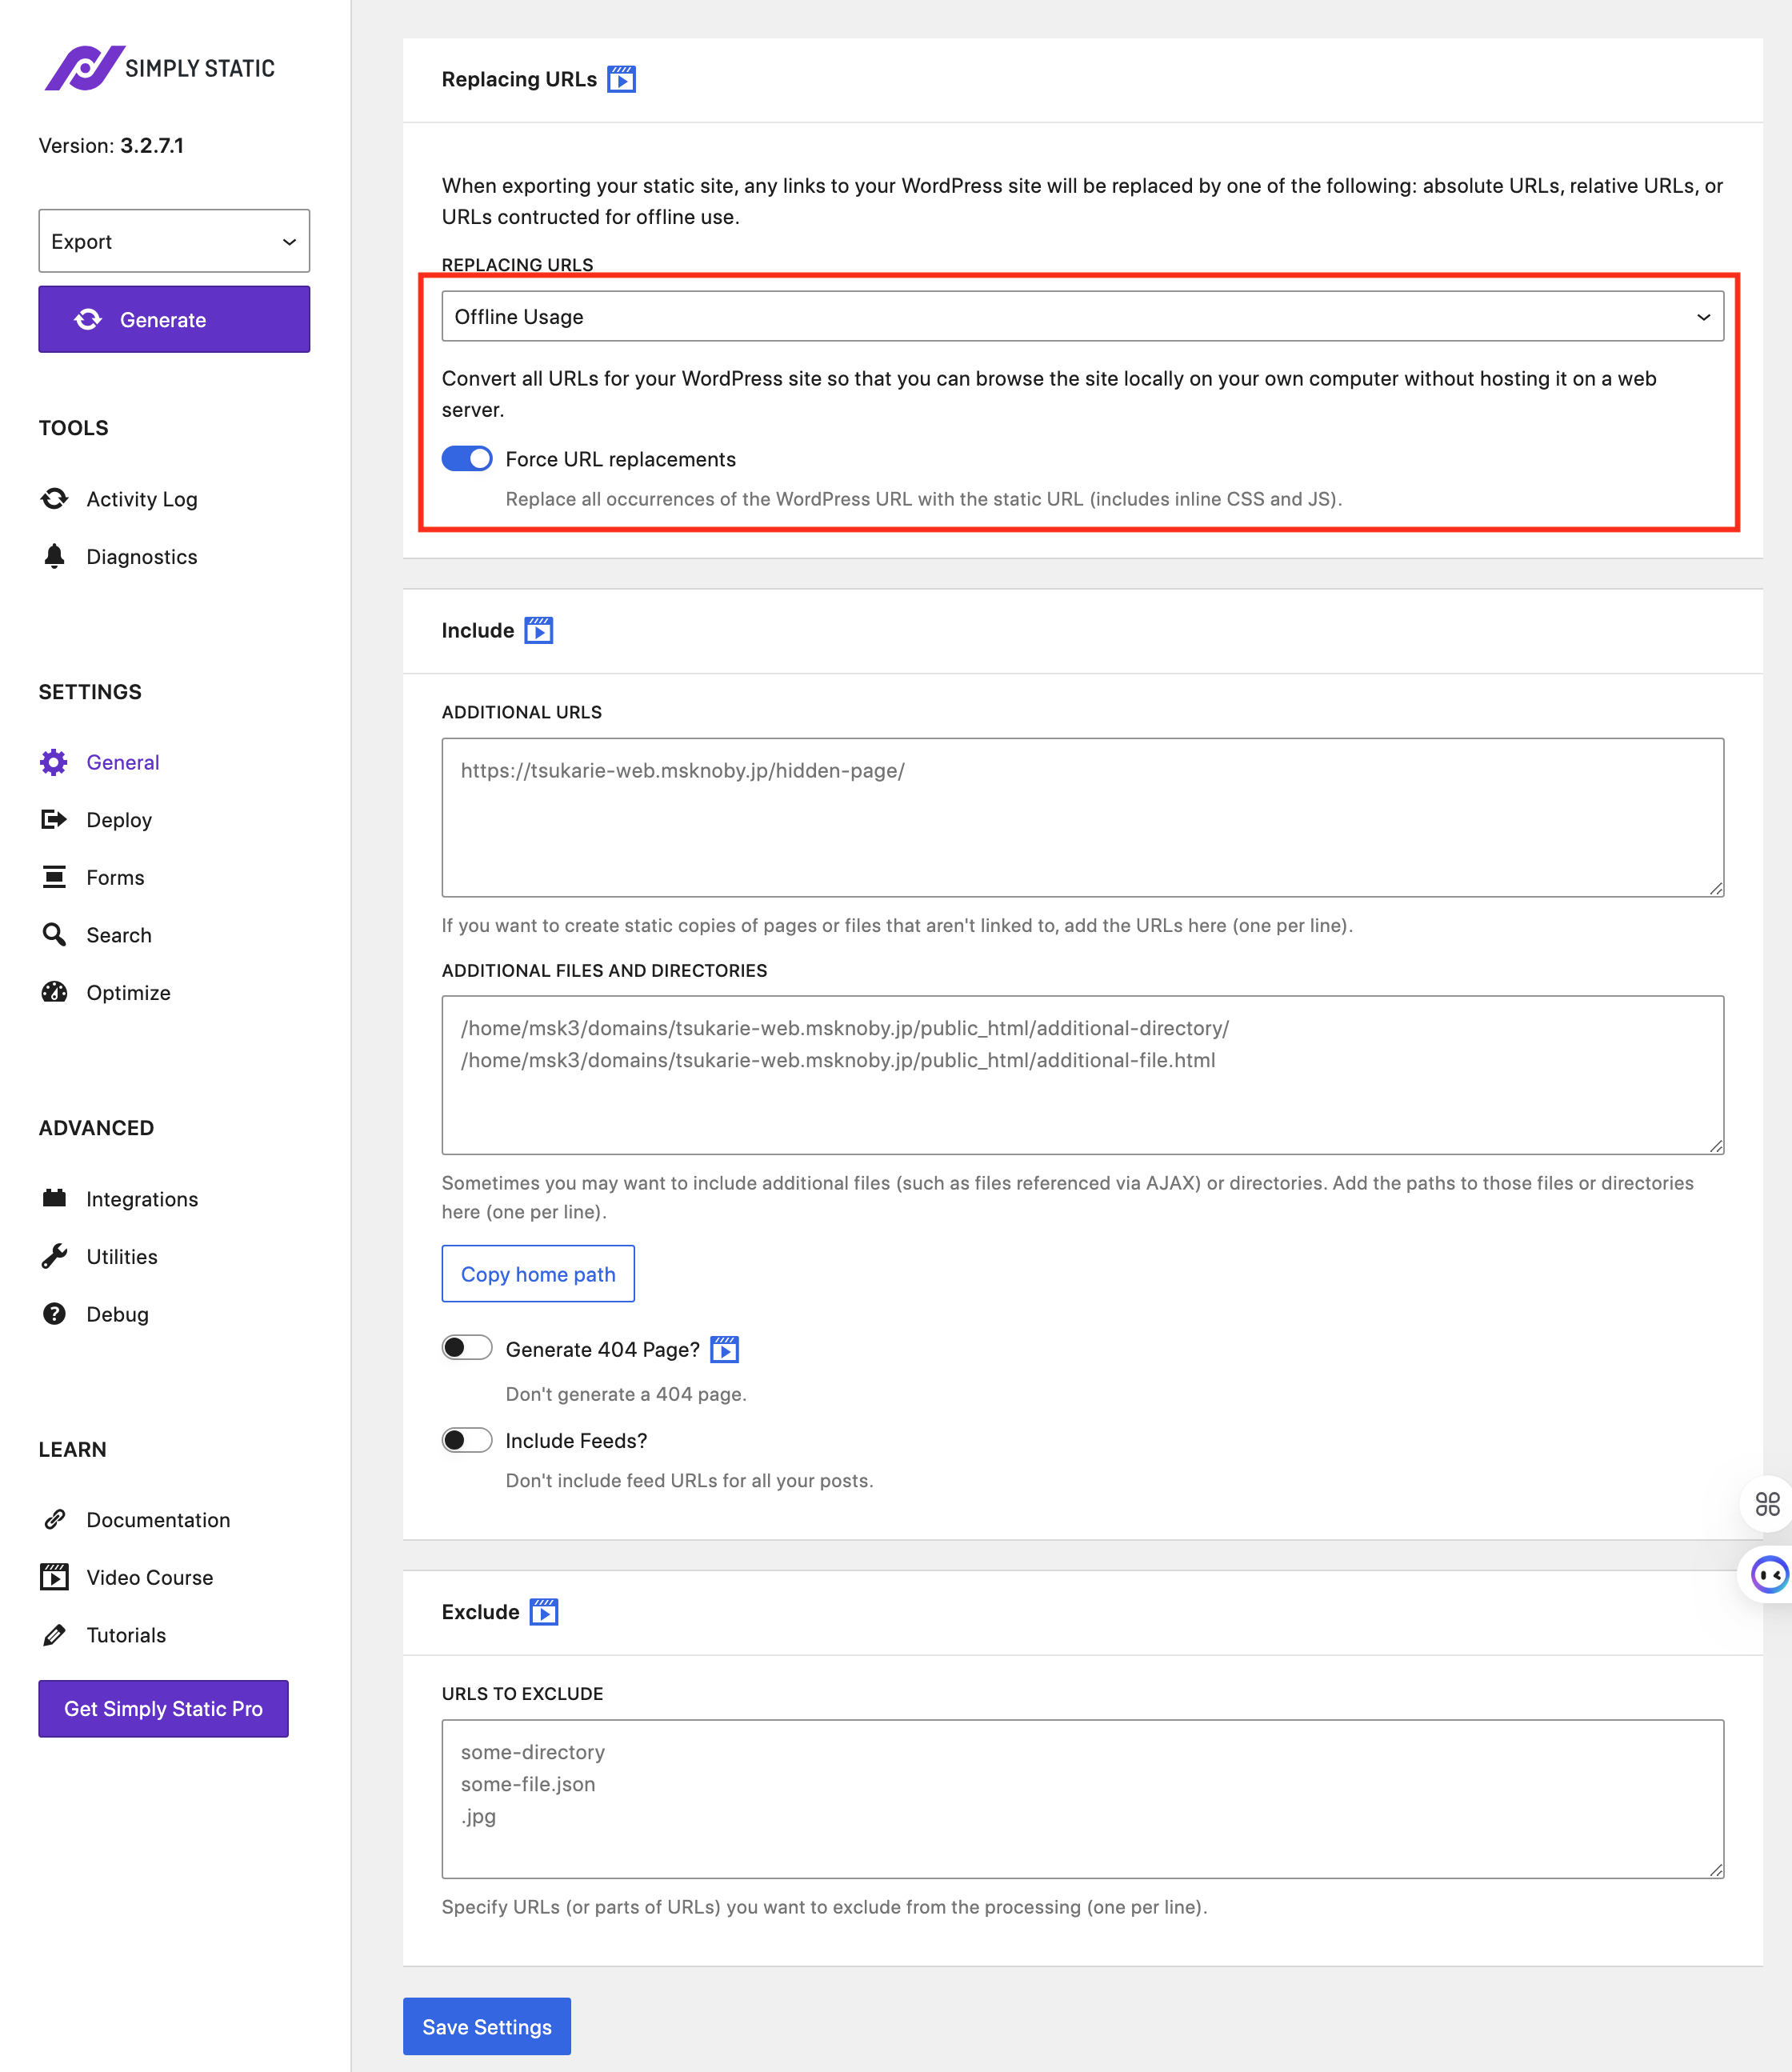Click the Diagnostics bell icon

tap(54, 556)
